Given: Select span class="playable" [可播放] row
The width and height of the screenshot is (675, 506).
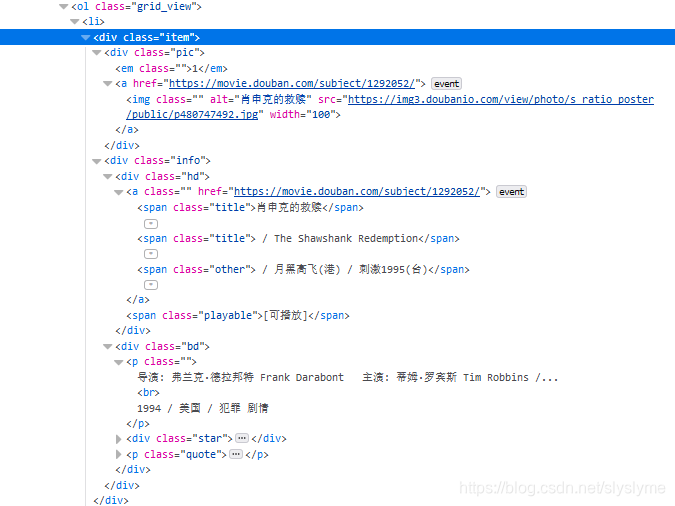Looking at the screenshot, I should click(238, 316).
